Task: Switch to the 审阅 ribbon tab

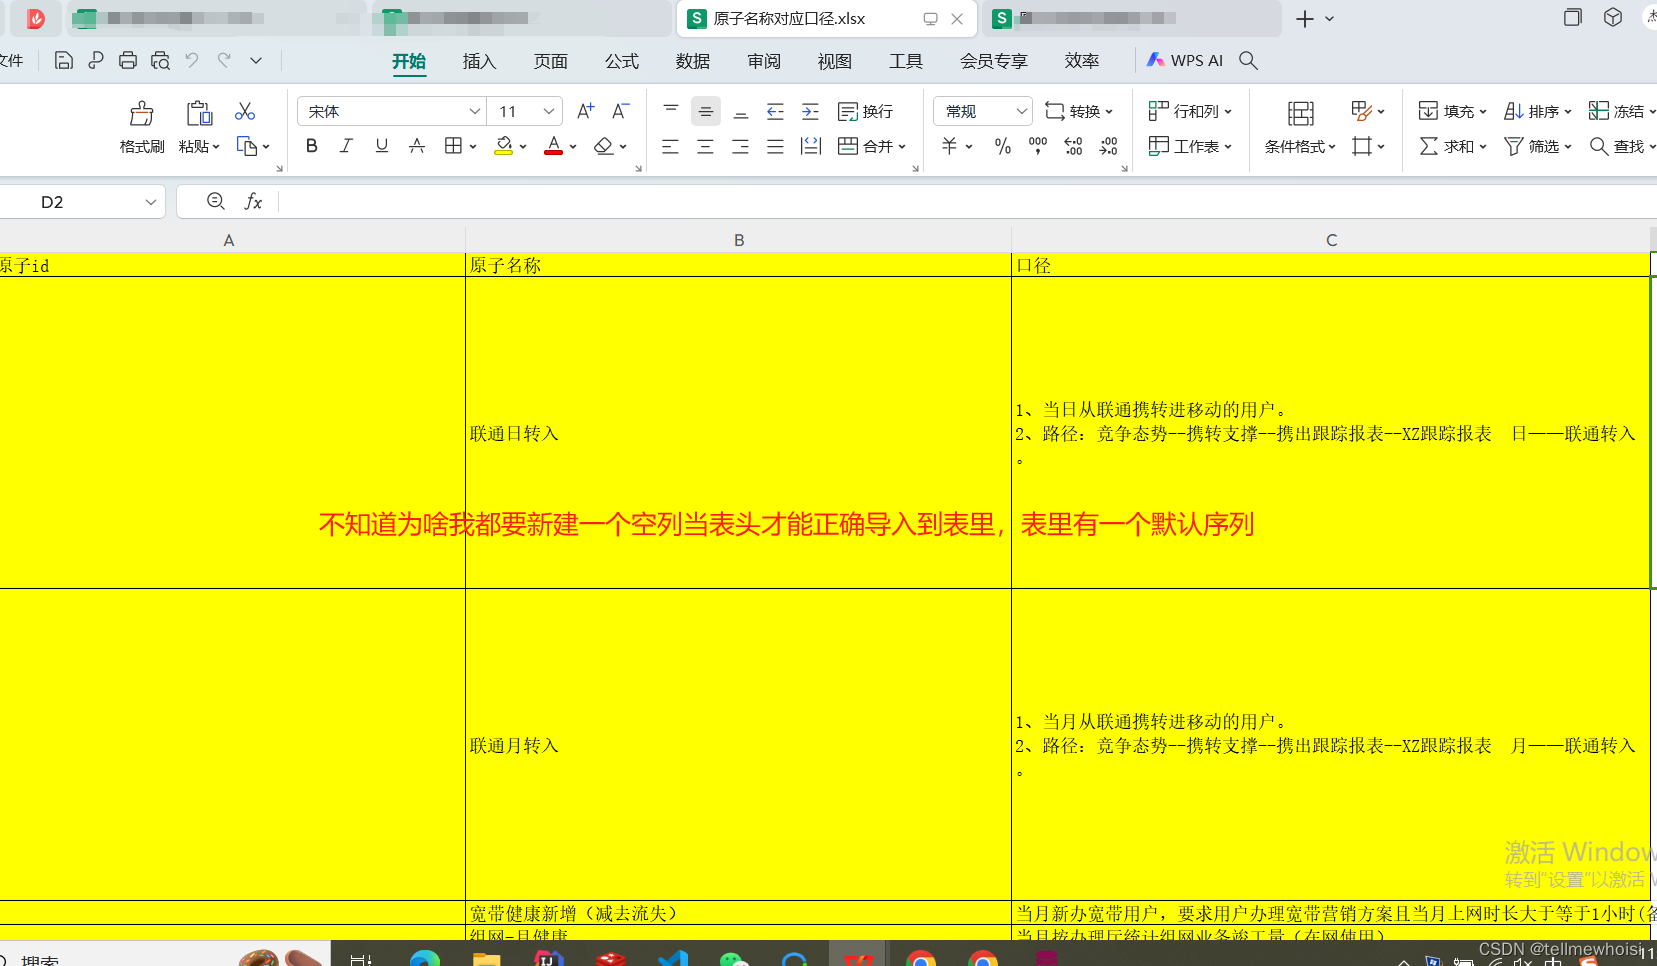Action: pos(764,61)
